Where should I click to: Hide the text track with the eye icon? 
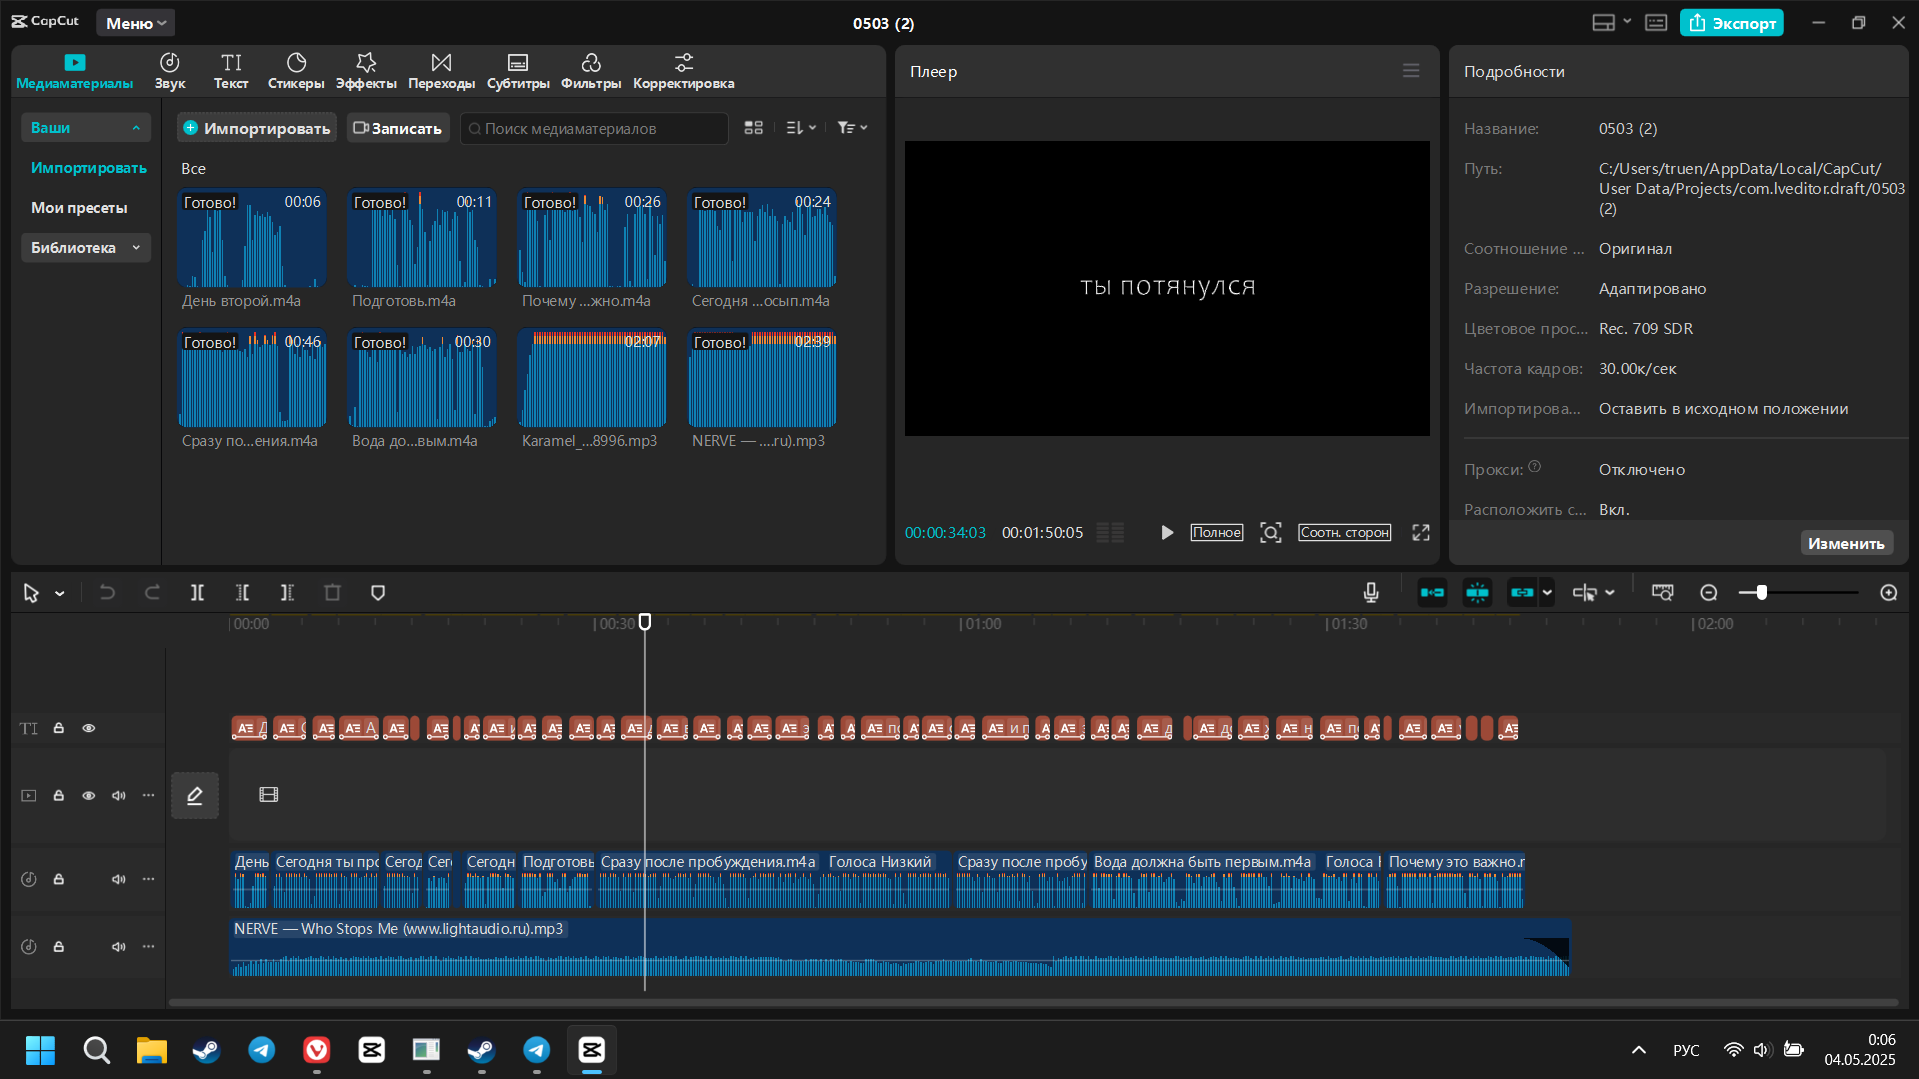point(89,728)
